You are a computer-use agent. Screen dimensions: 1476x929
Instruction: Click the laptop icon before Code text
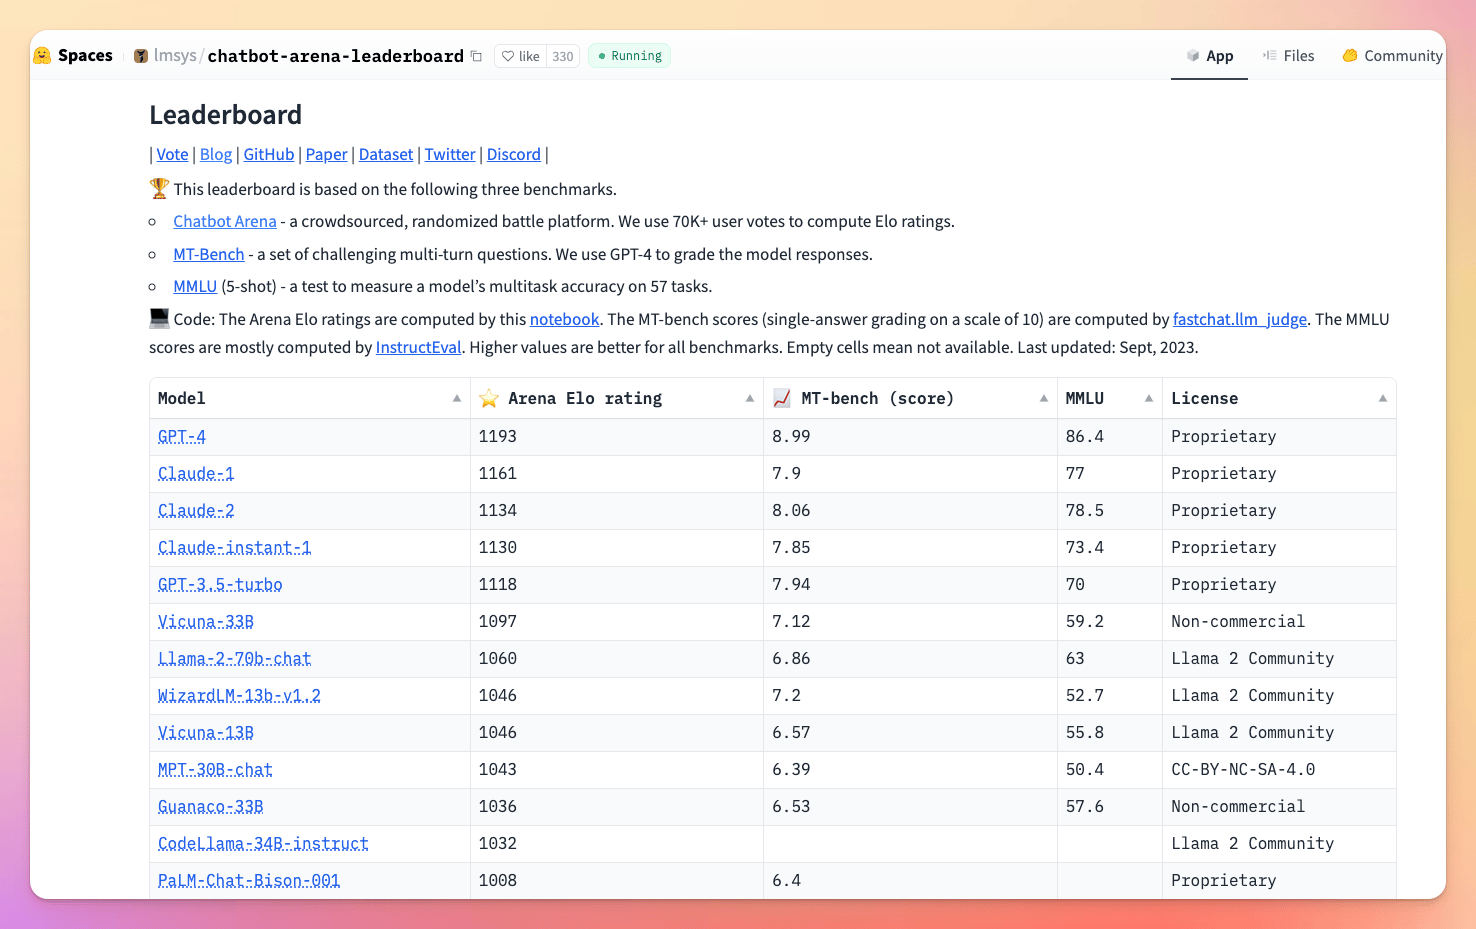159,318
